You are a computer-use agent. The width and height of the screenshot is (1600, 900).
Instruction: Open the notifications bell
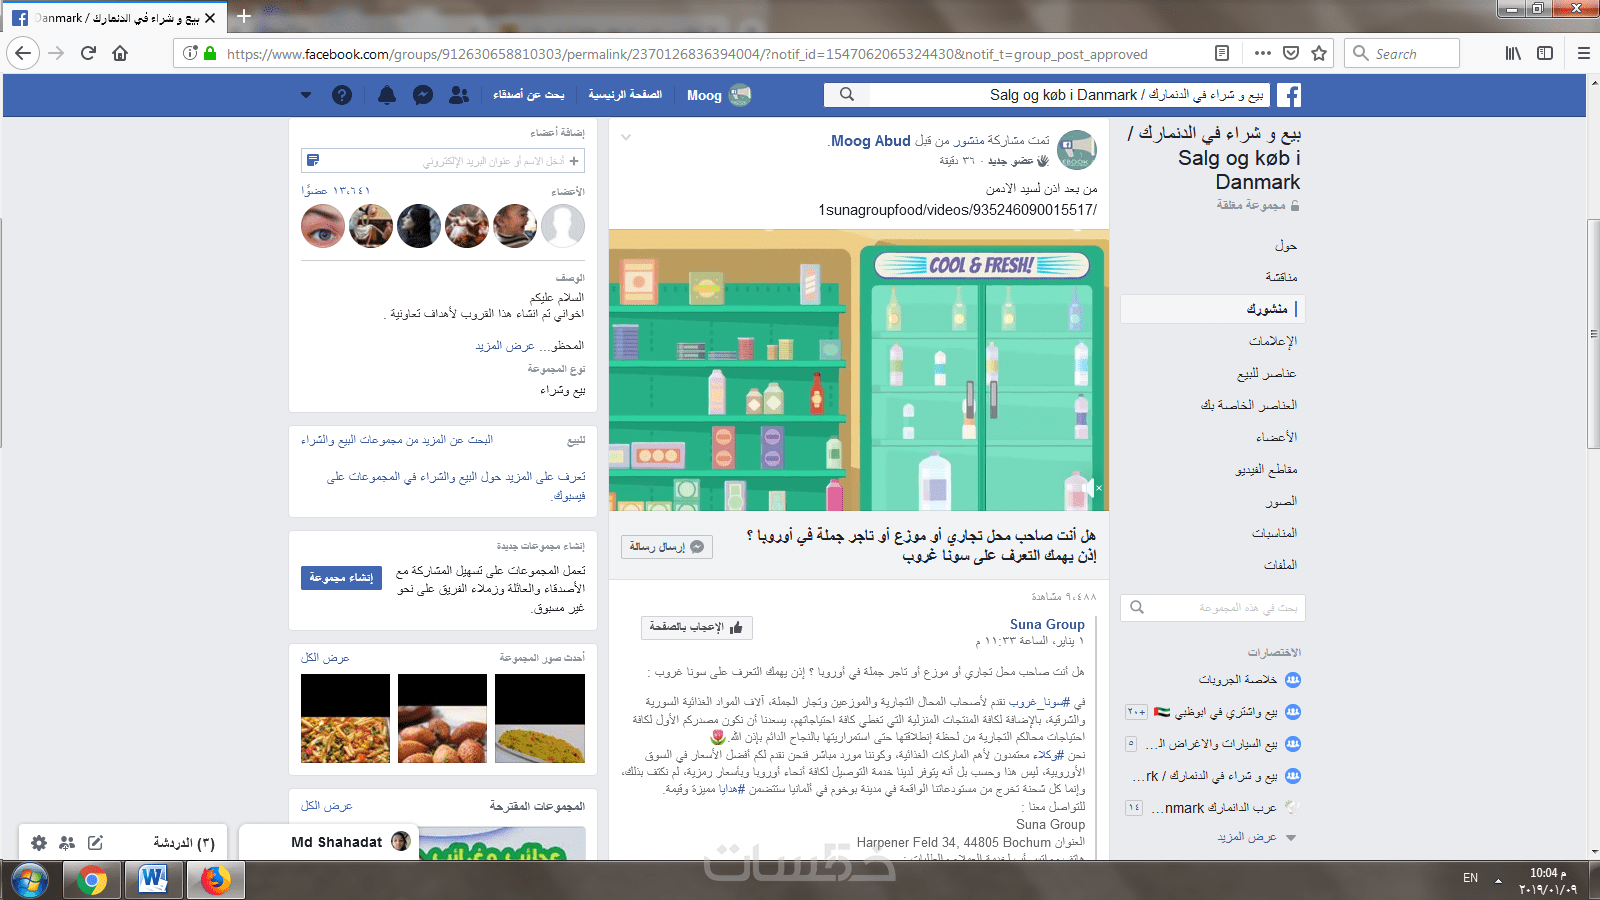(x=387, y=95)
